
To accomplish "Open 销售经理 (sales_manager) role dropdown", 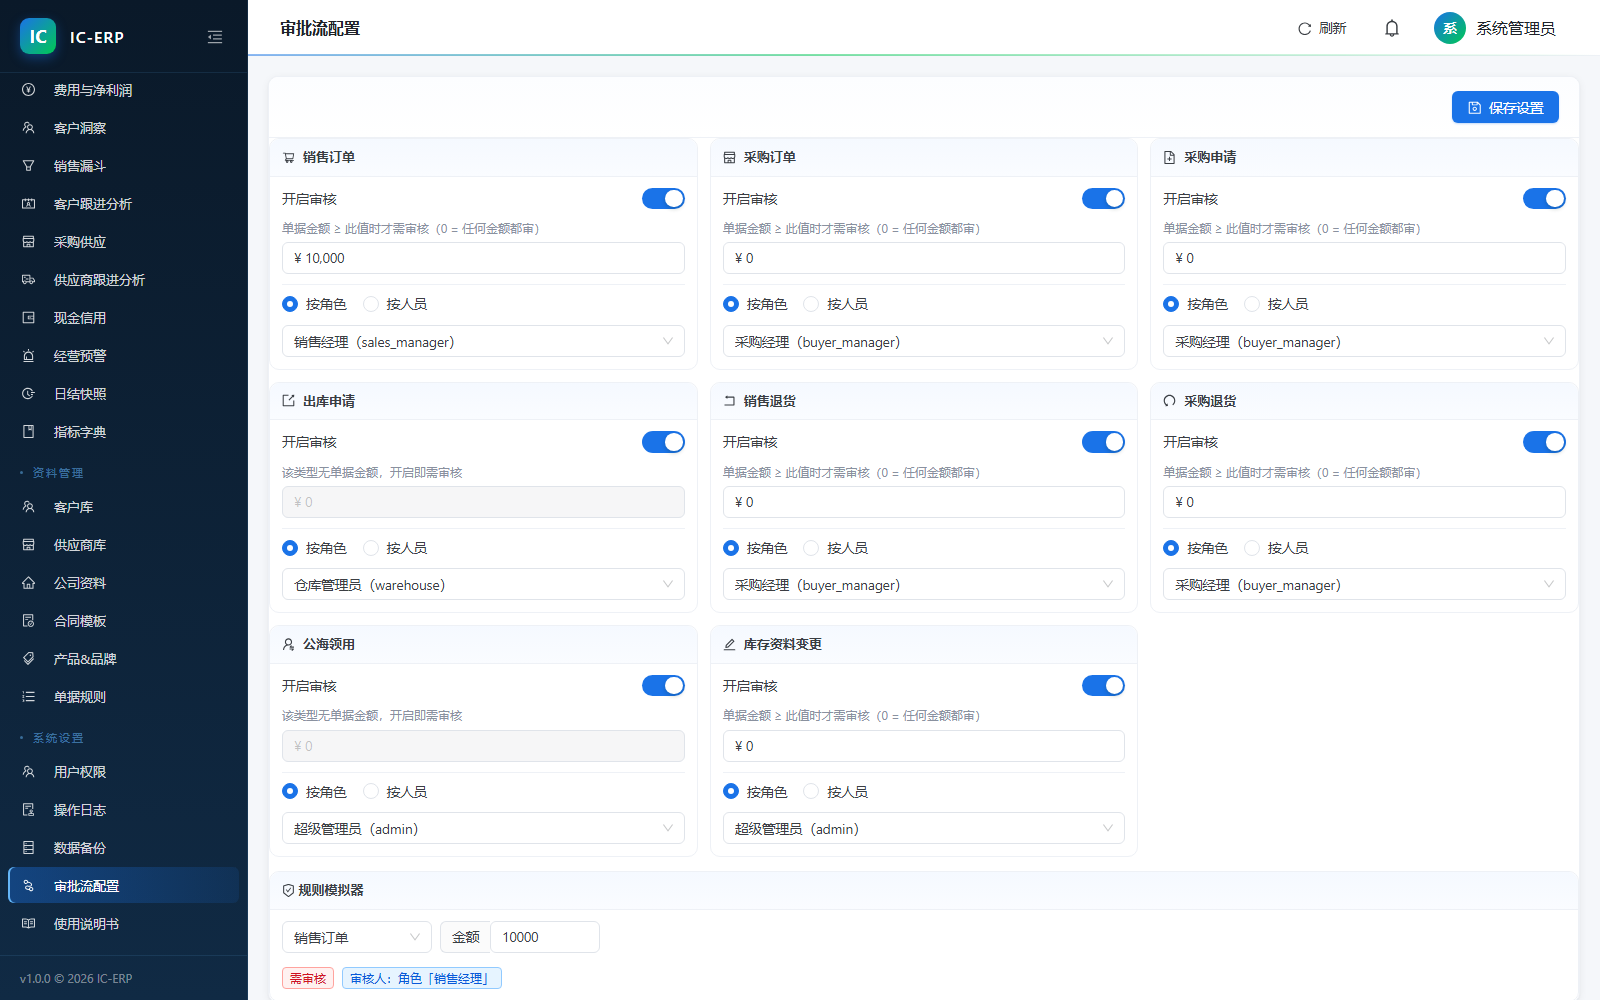I will 483,342.
